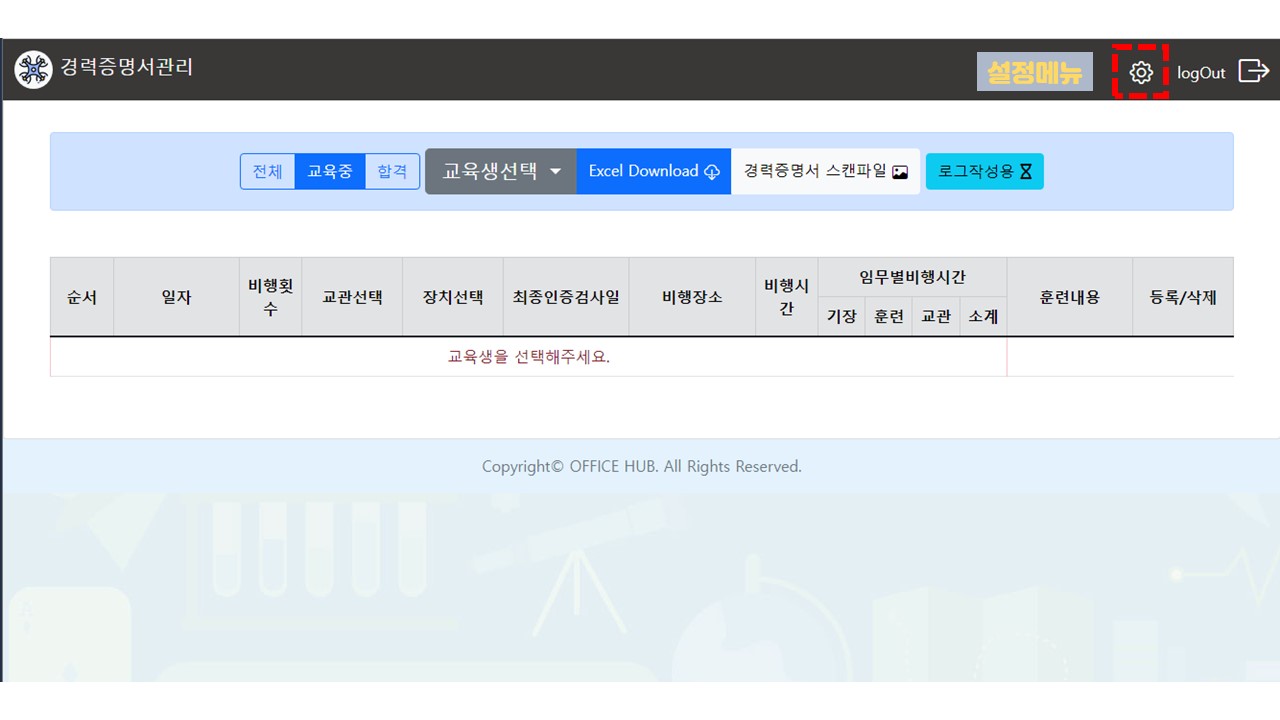Select the 전체 filter option

pos(267,171)
